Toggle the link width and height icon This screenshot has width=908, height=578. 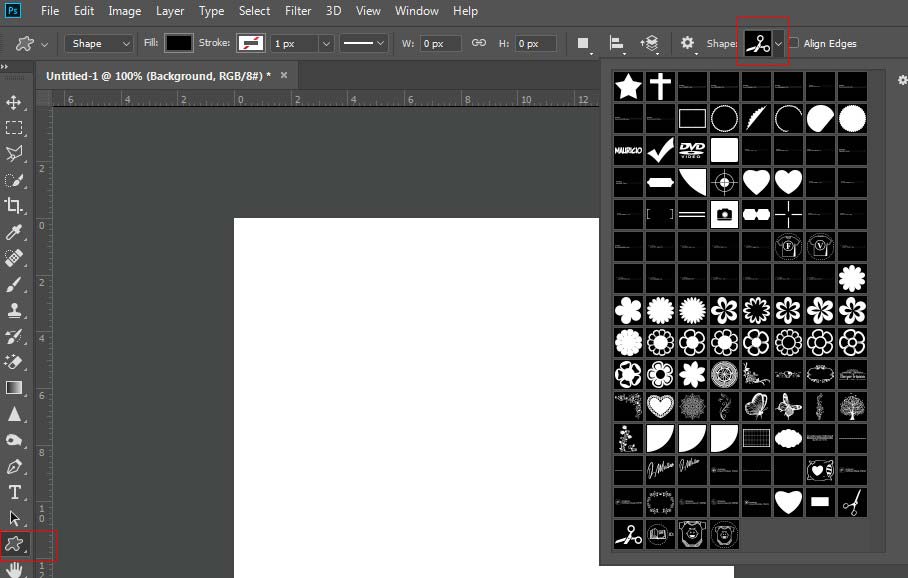[x=479, y=44]
